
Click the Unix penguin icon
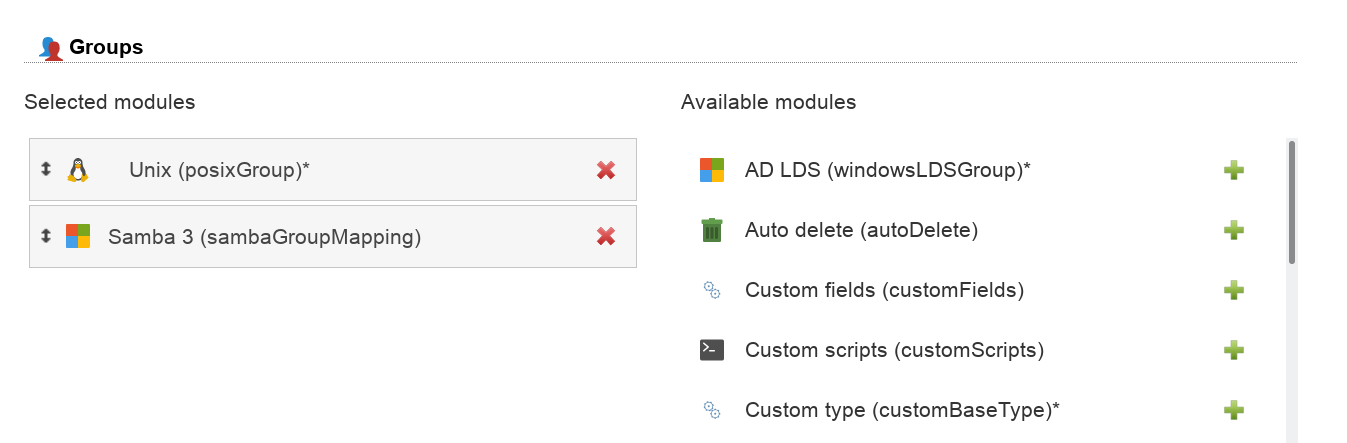coord(78,170)
